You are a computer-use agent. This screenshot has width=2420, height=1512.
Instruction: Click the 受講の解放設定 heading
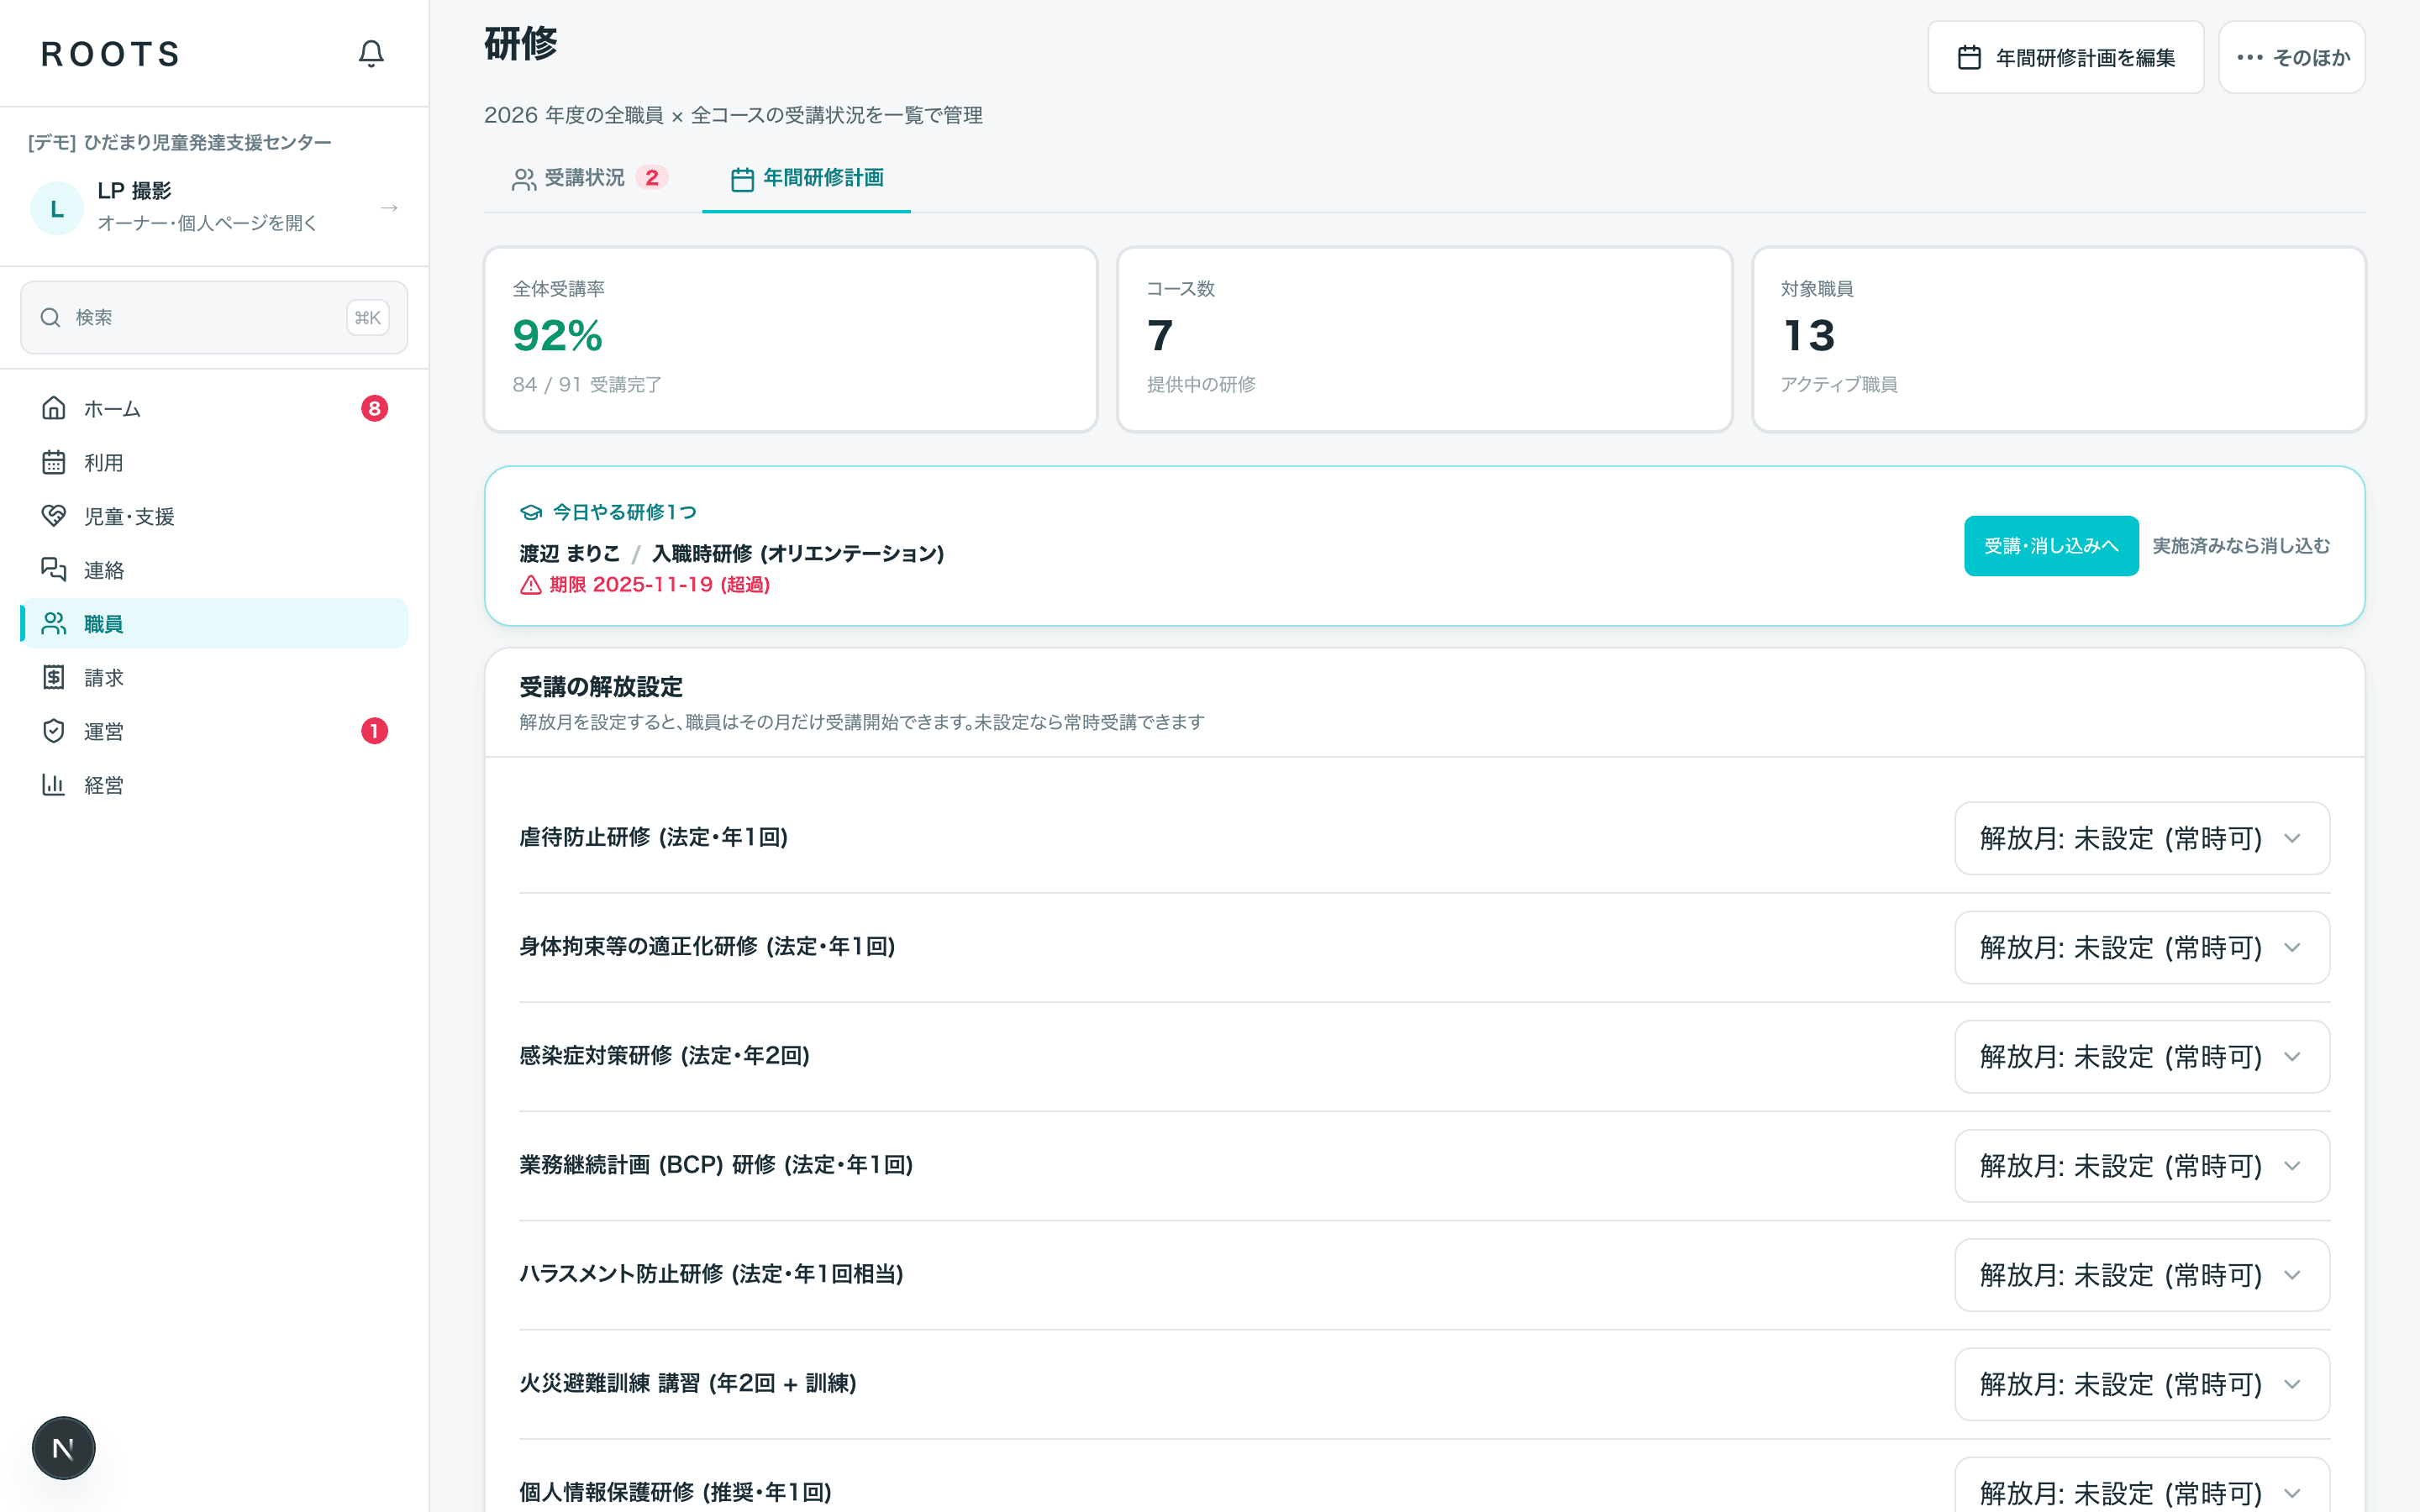[x=601, y=687]
